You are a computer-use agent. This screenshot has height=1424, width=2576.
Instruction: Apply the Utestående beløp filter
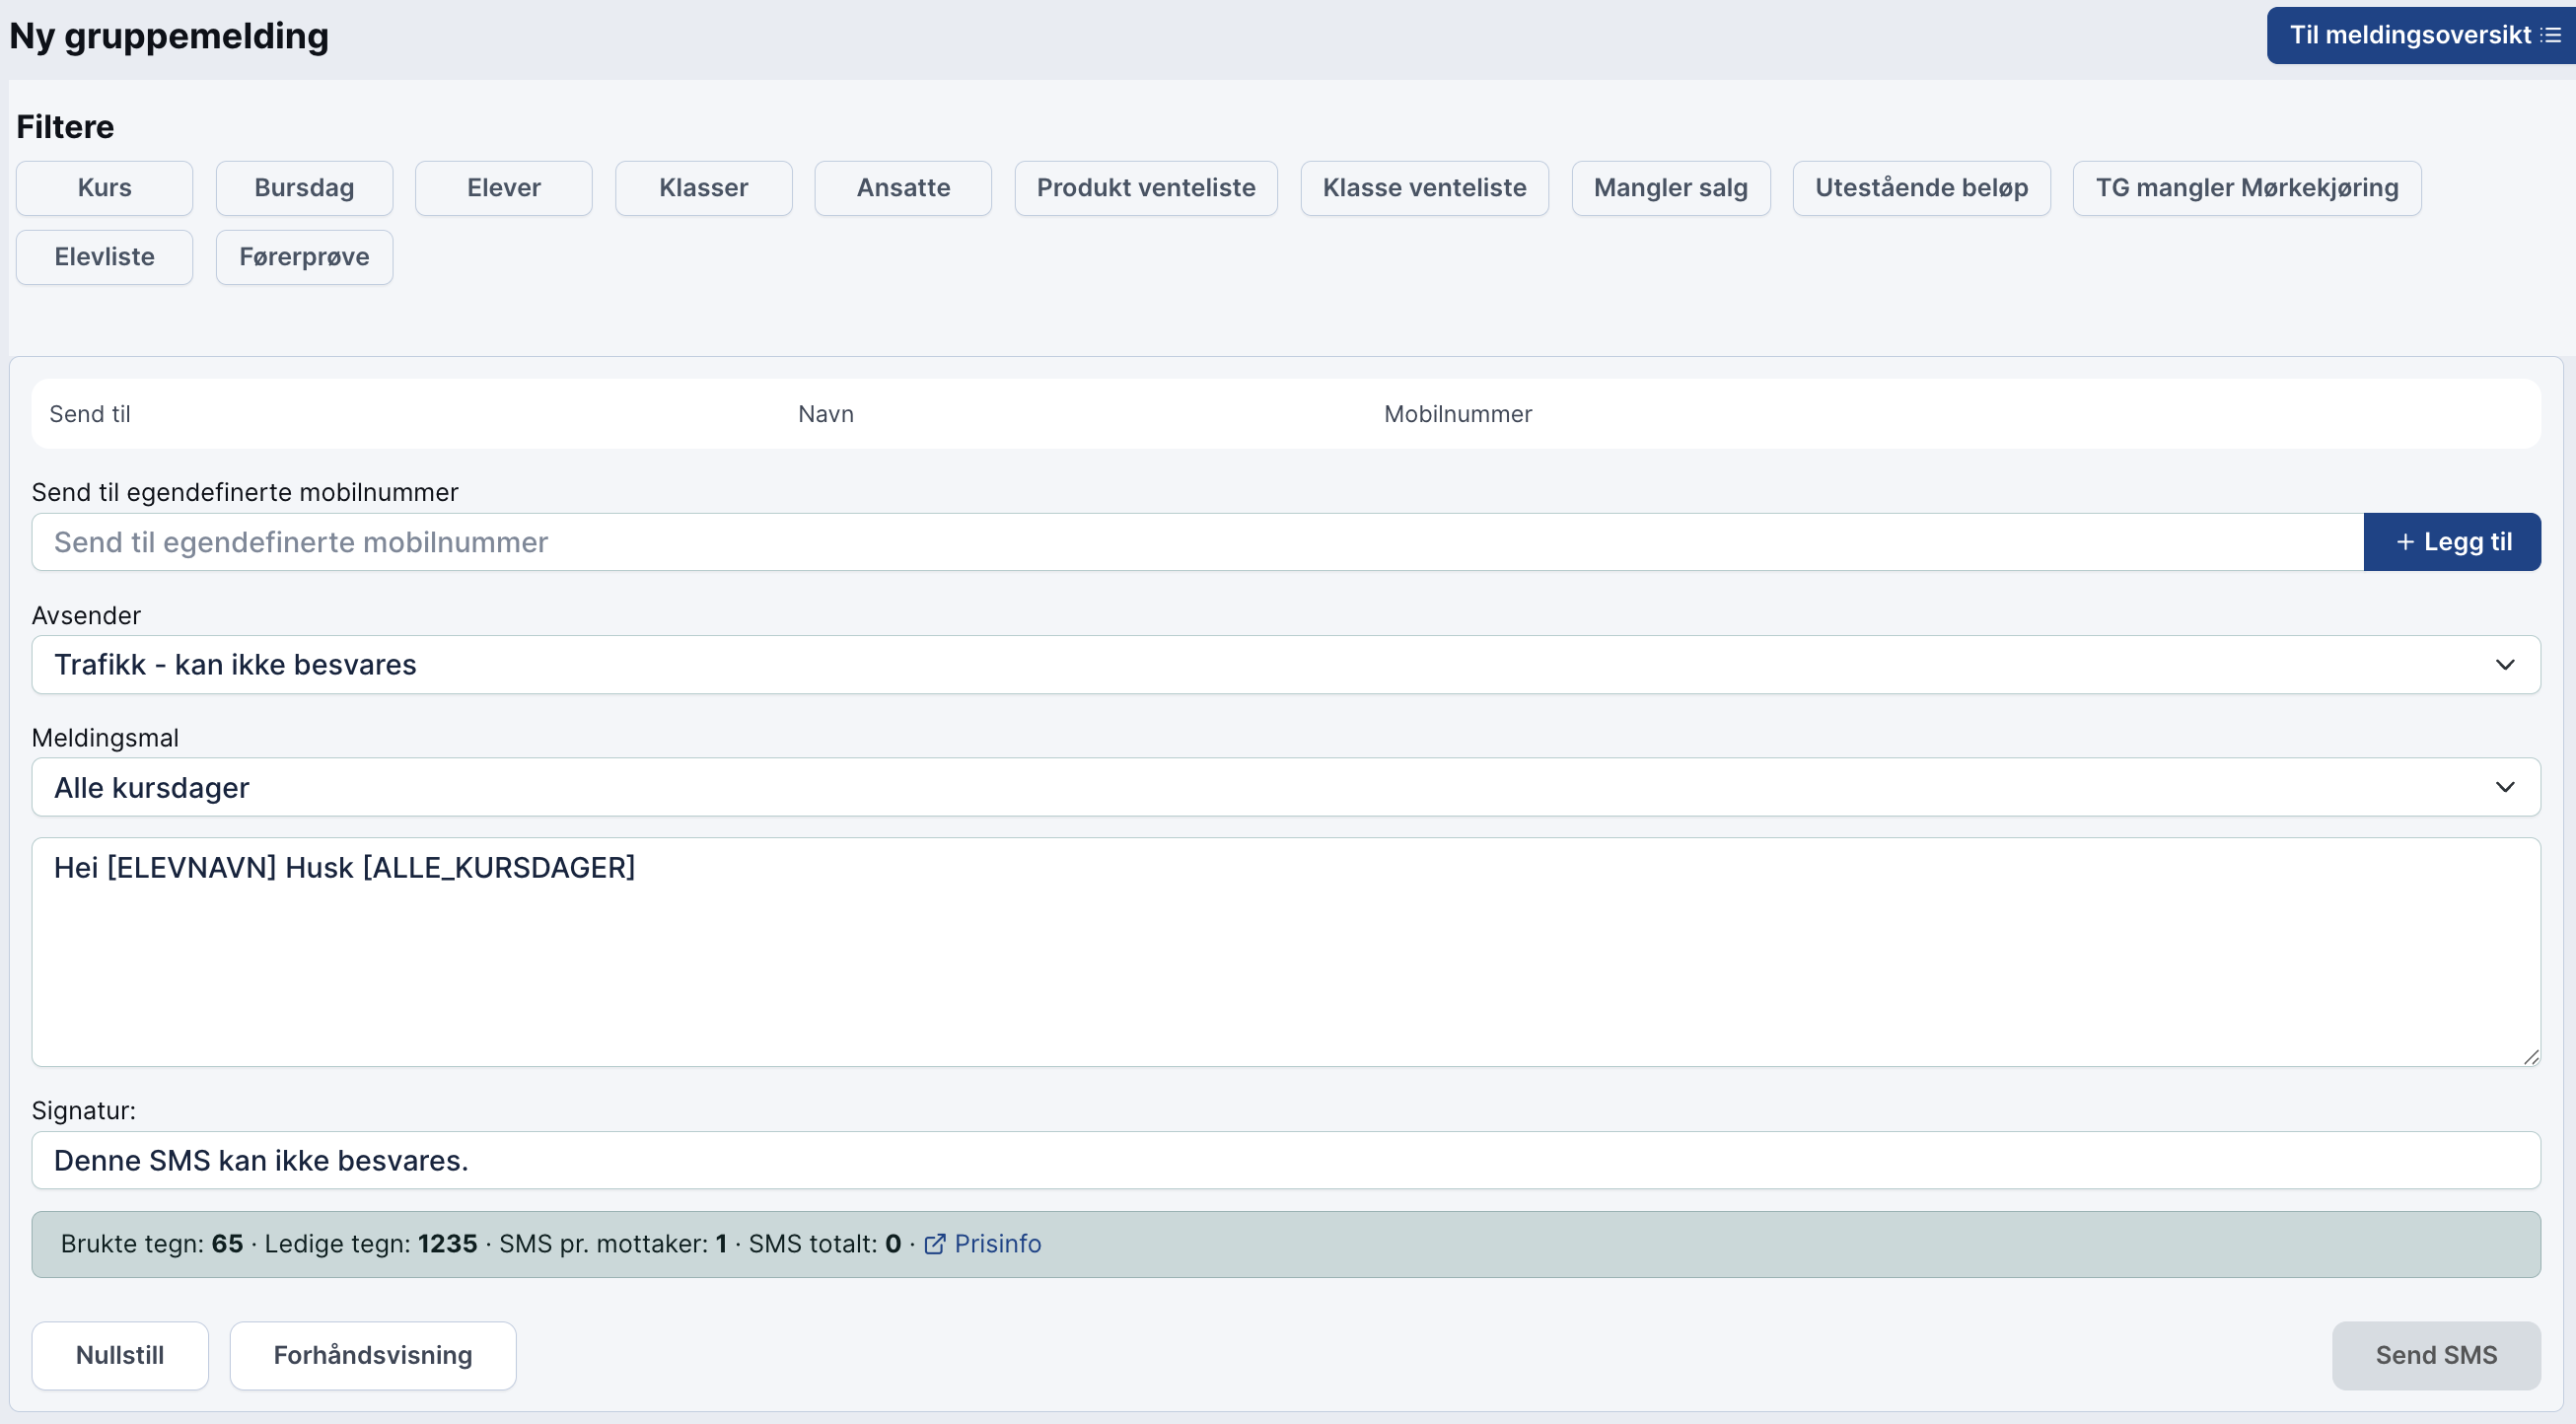tap(1921, 188)
